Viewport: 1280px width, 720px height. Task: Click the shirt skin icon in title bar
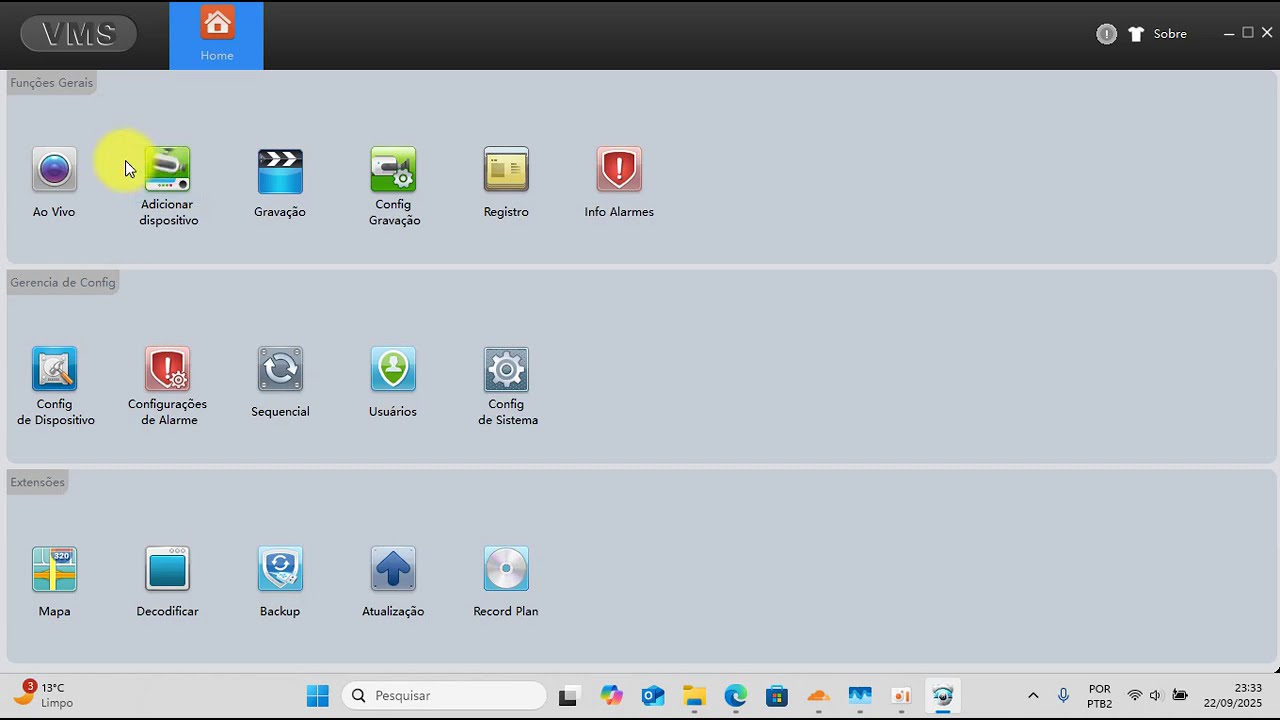click(1136, 34)
